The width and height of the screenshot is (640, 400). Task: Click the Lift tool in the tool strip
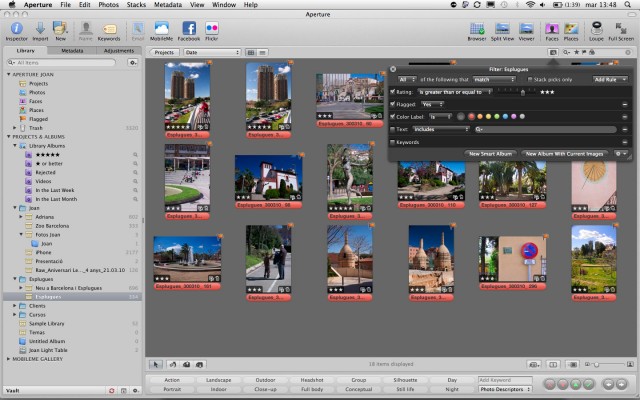tap(186, 364)
